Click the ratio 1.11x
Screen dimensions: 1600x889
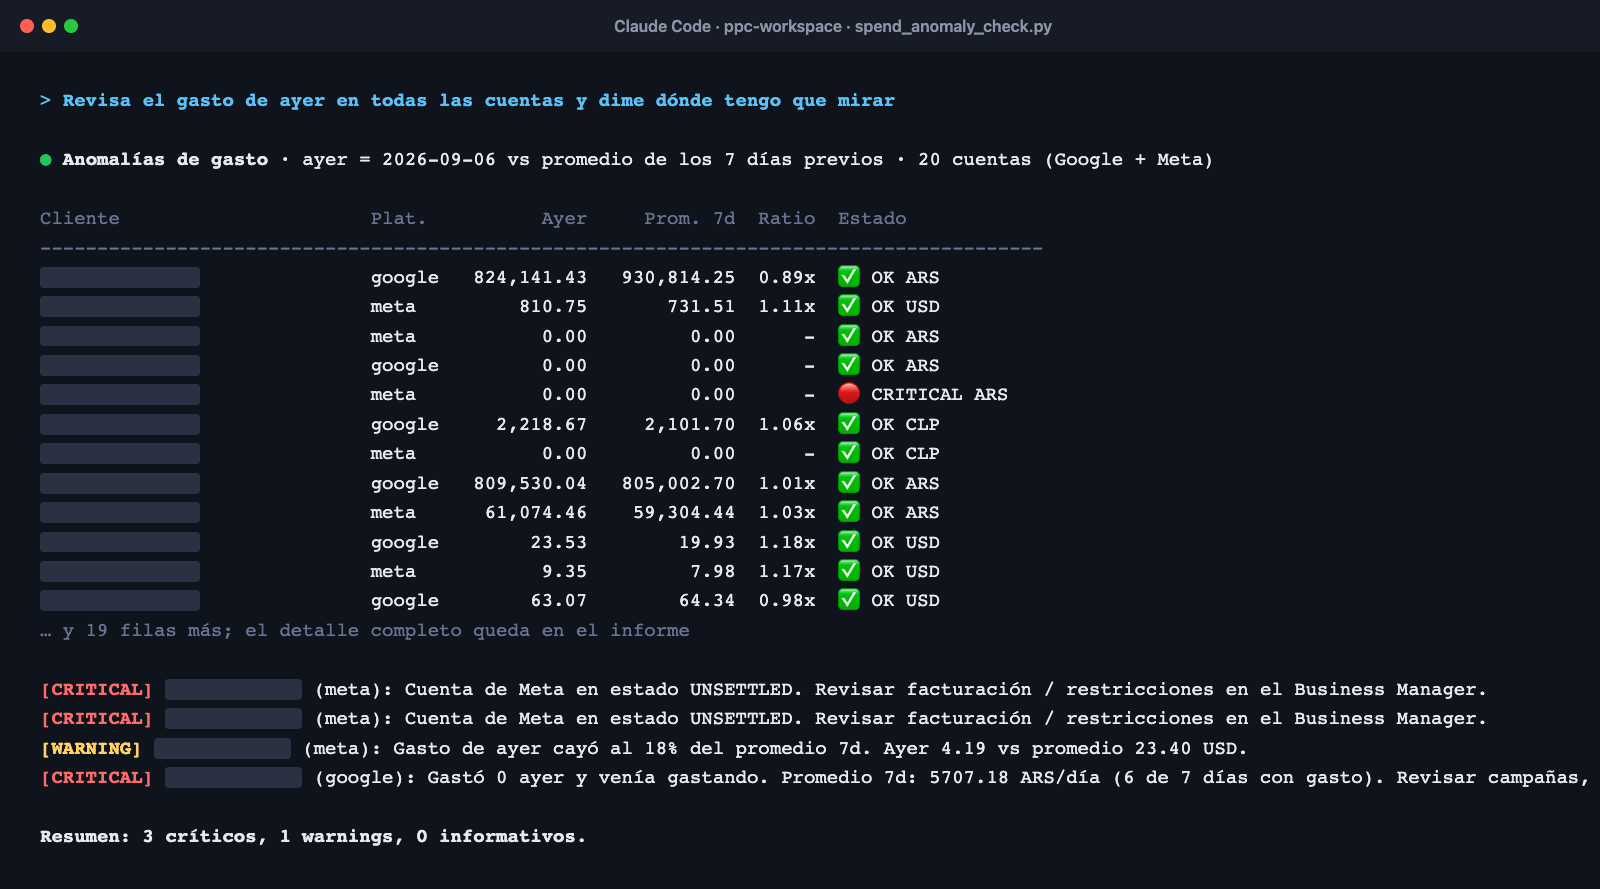click(786, 306)
